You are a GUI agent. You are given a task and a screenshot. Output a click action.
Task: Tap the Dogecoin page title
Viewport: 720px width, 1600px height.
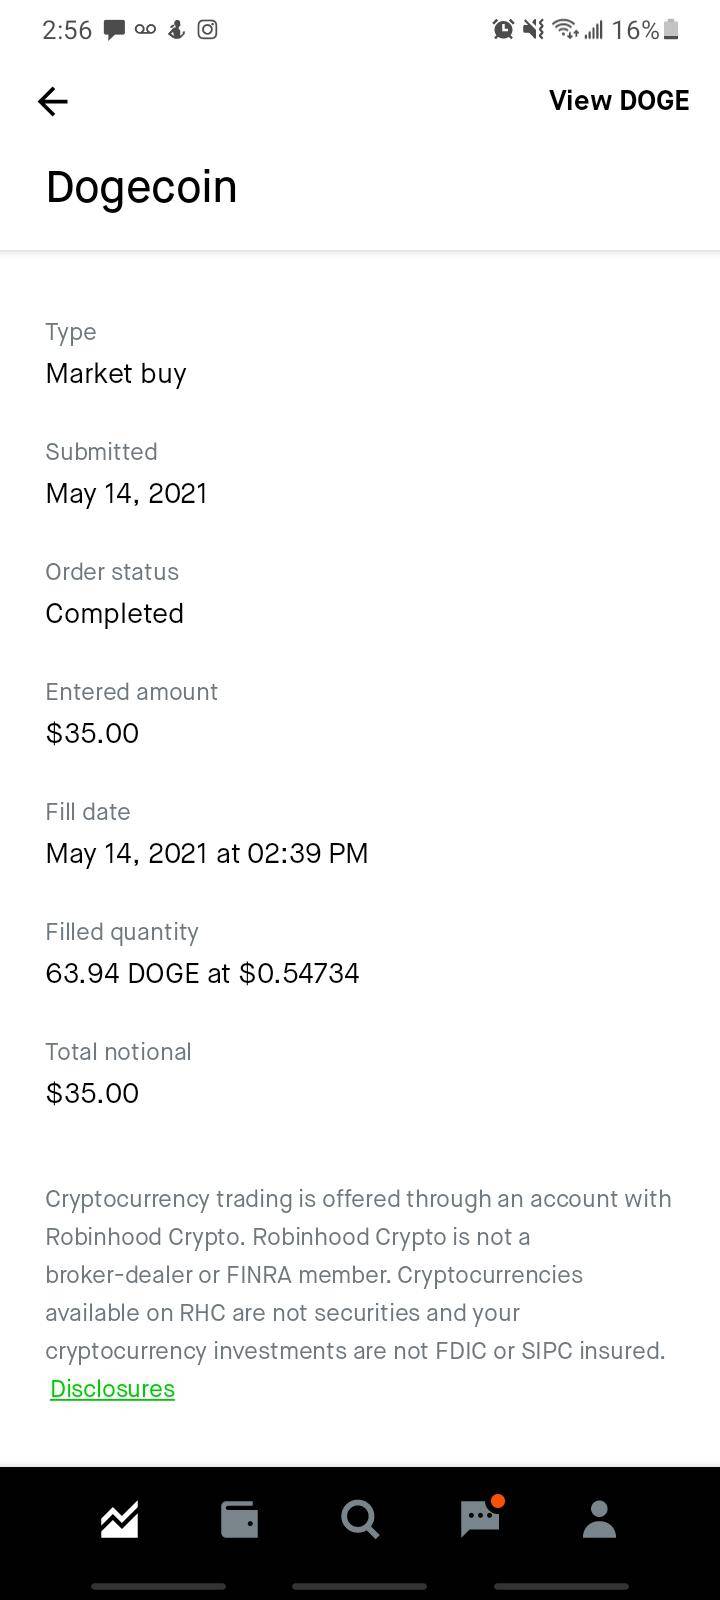[141, 187]
